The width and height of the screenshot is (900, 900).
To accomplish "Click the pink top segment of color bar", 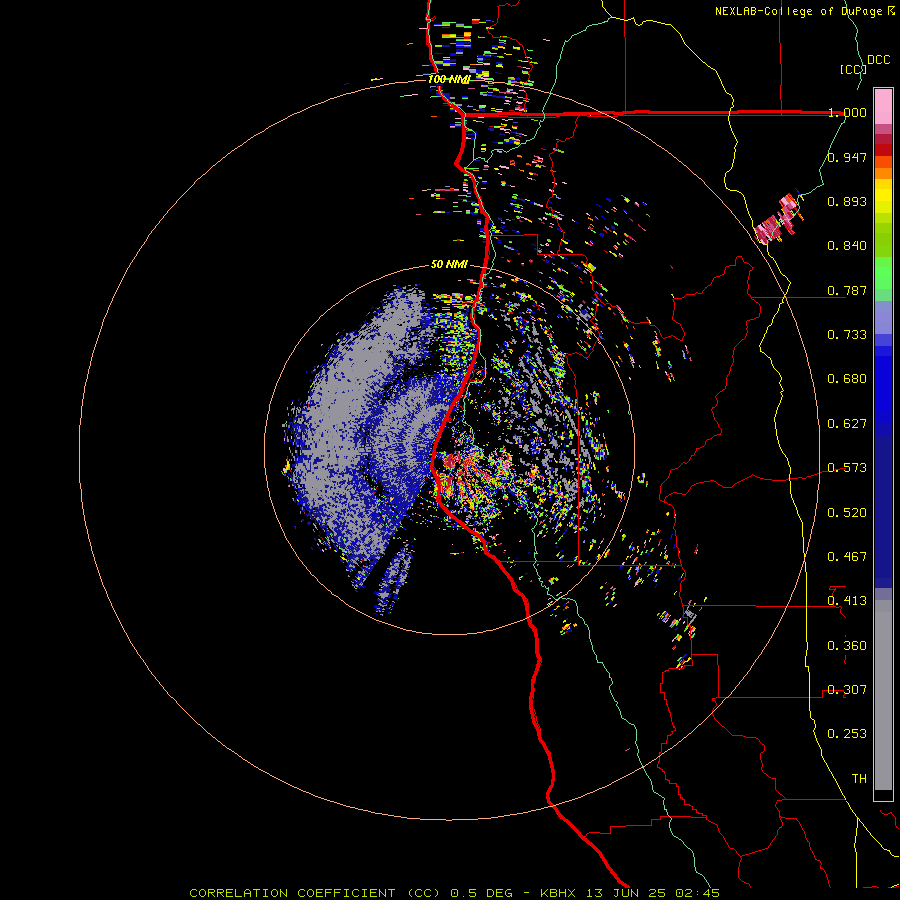I will coord(883,107).
